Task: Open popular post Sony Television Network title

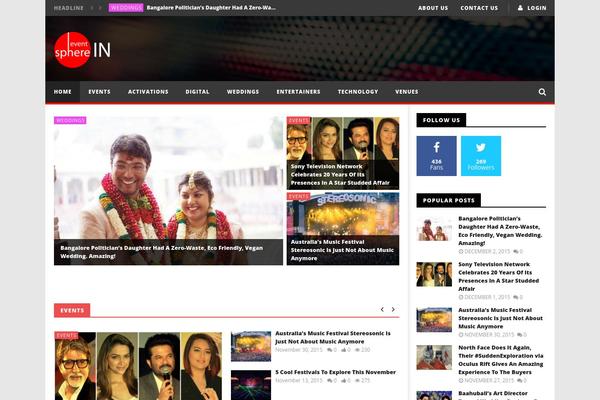Action: [x=498, y=276]
